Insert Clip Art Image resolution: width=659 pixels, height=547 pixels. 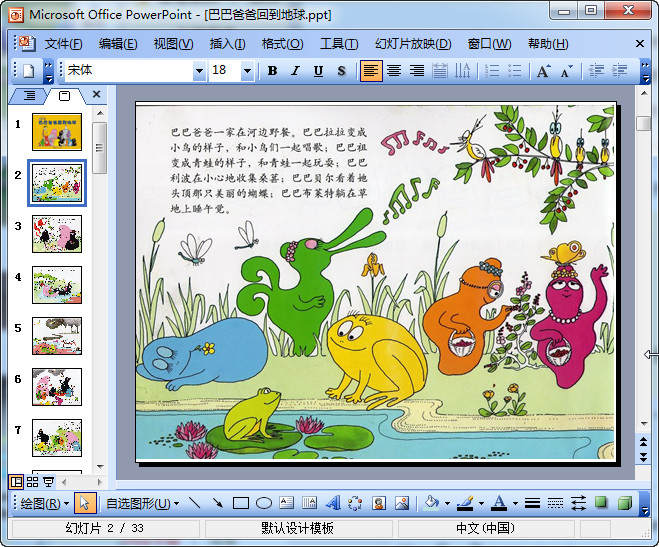379,503
